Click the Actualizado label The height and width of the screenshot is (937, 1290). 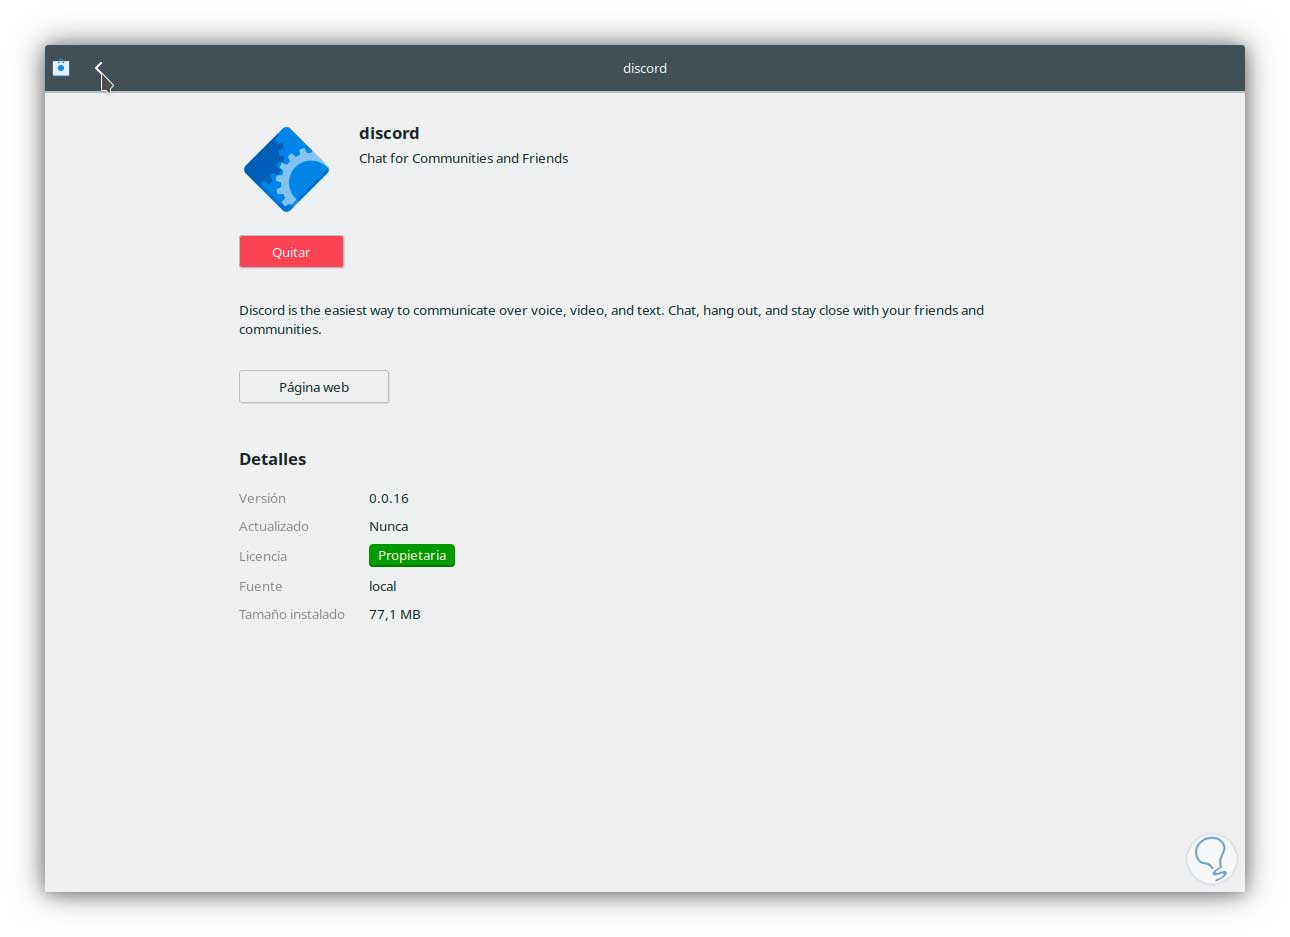click(274, 526)
